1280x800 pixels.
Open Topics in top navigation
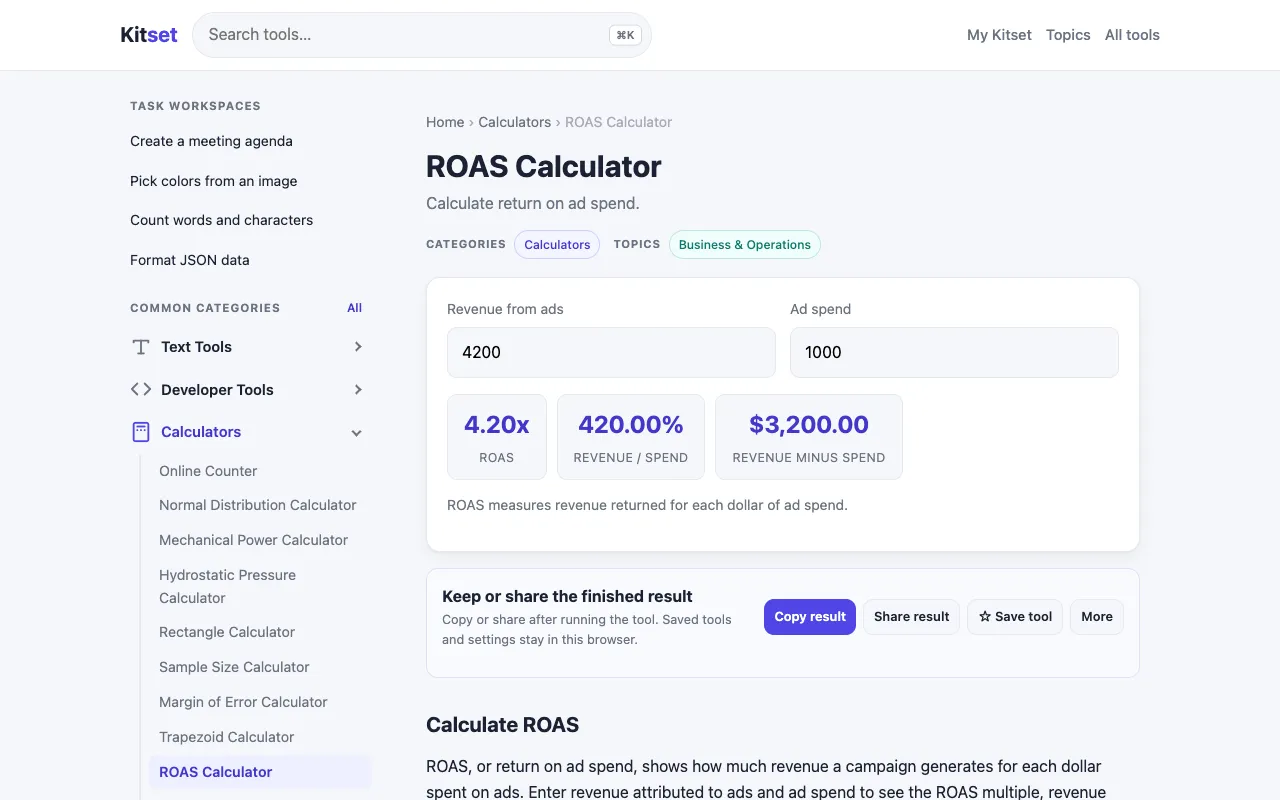(x=1068, y=35)
